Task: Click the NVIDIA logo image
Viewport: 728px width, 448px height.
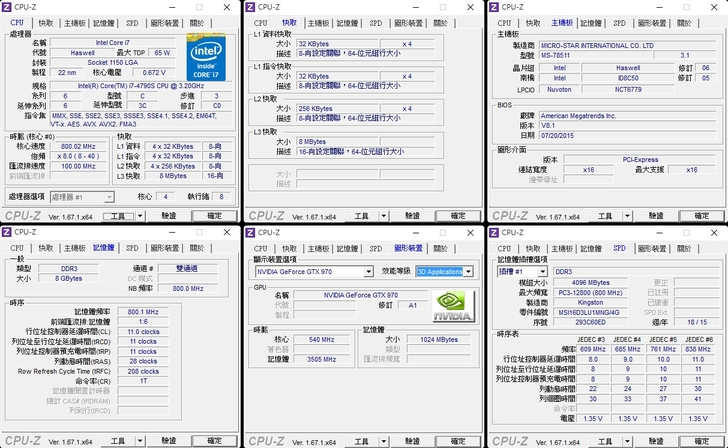Action: [x=453, y=306]
